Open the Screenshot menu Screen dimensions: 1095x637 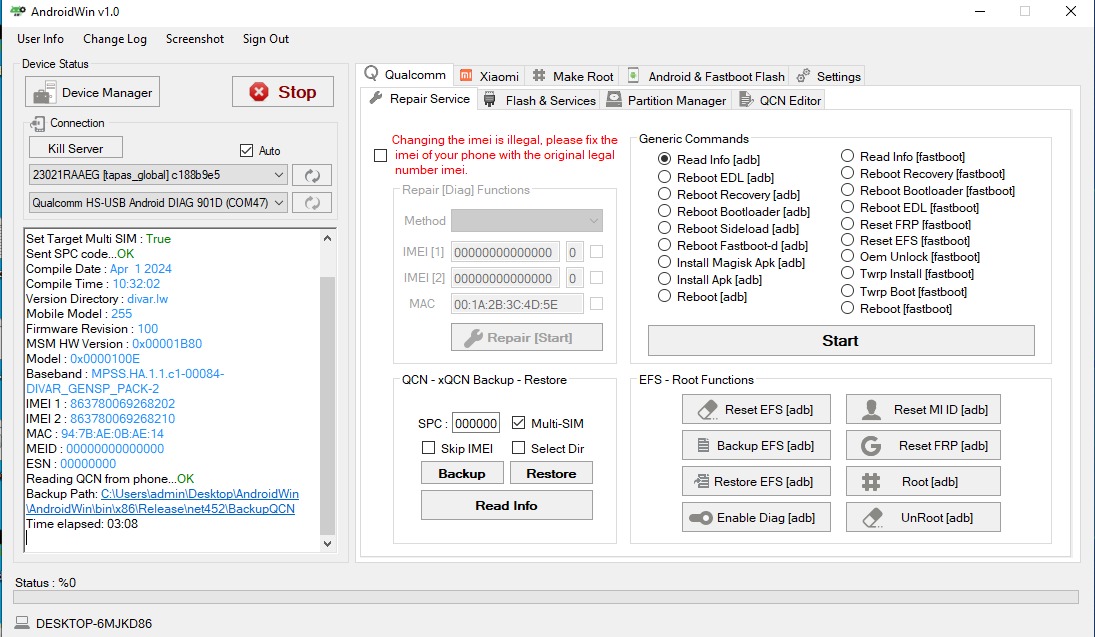pos(195,39)
